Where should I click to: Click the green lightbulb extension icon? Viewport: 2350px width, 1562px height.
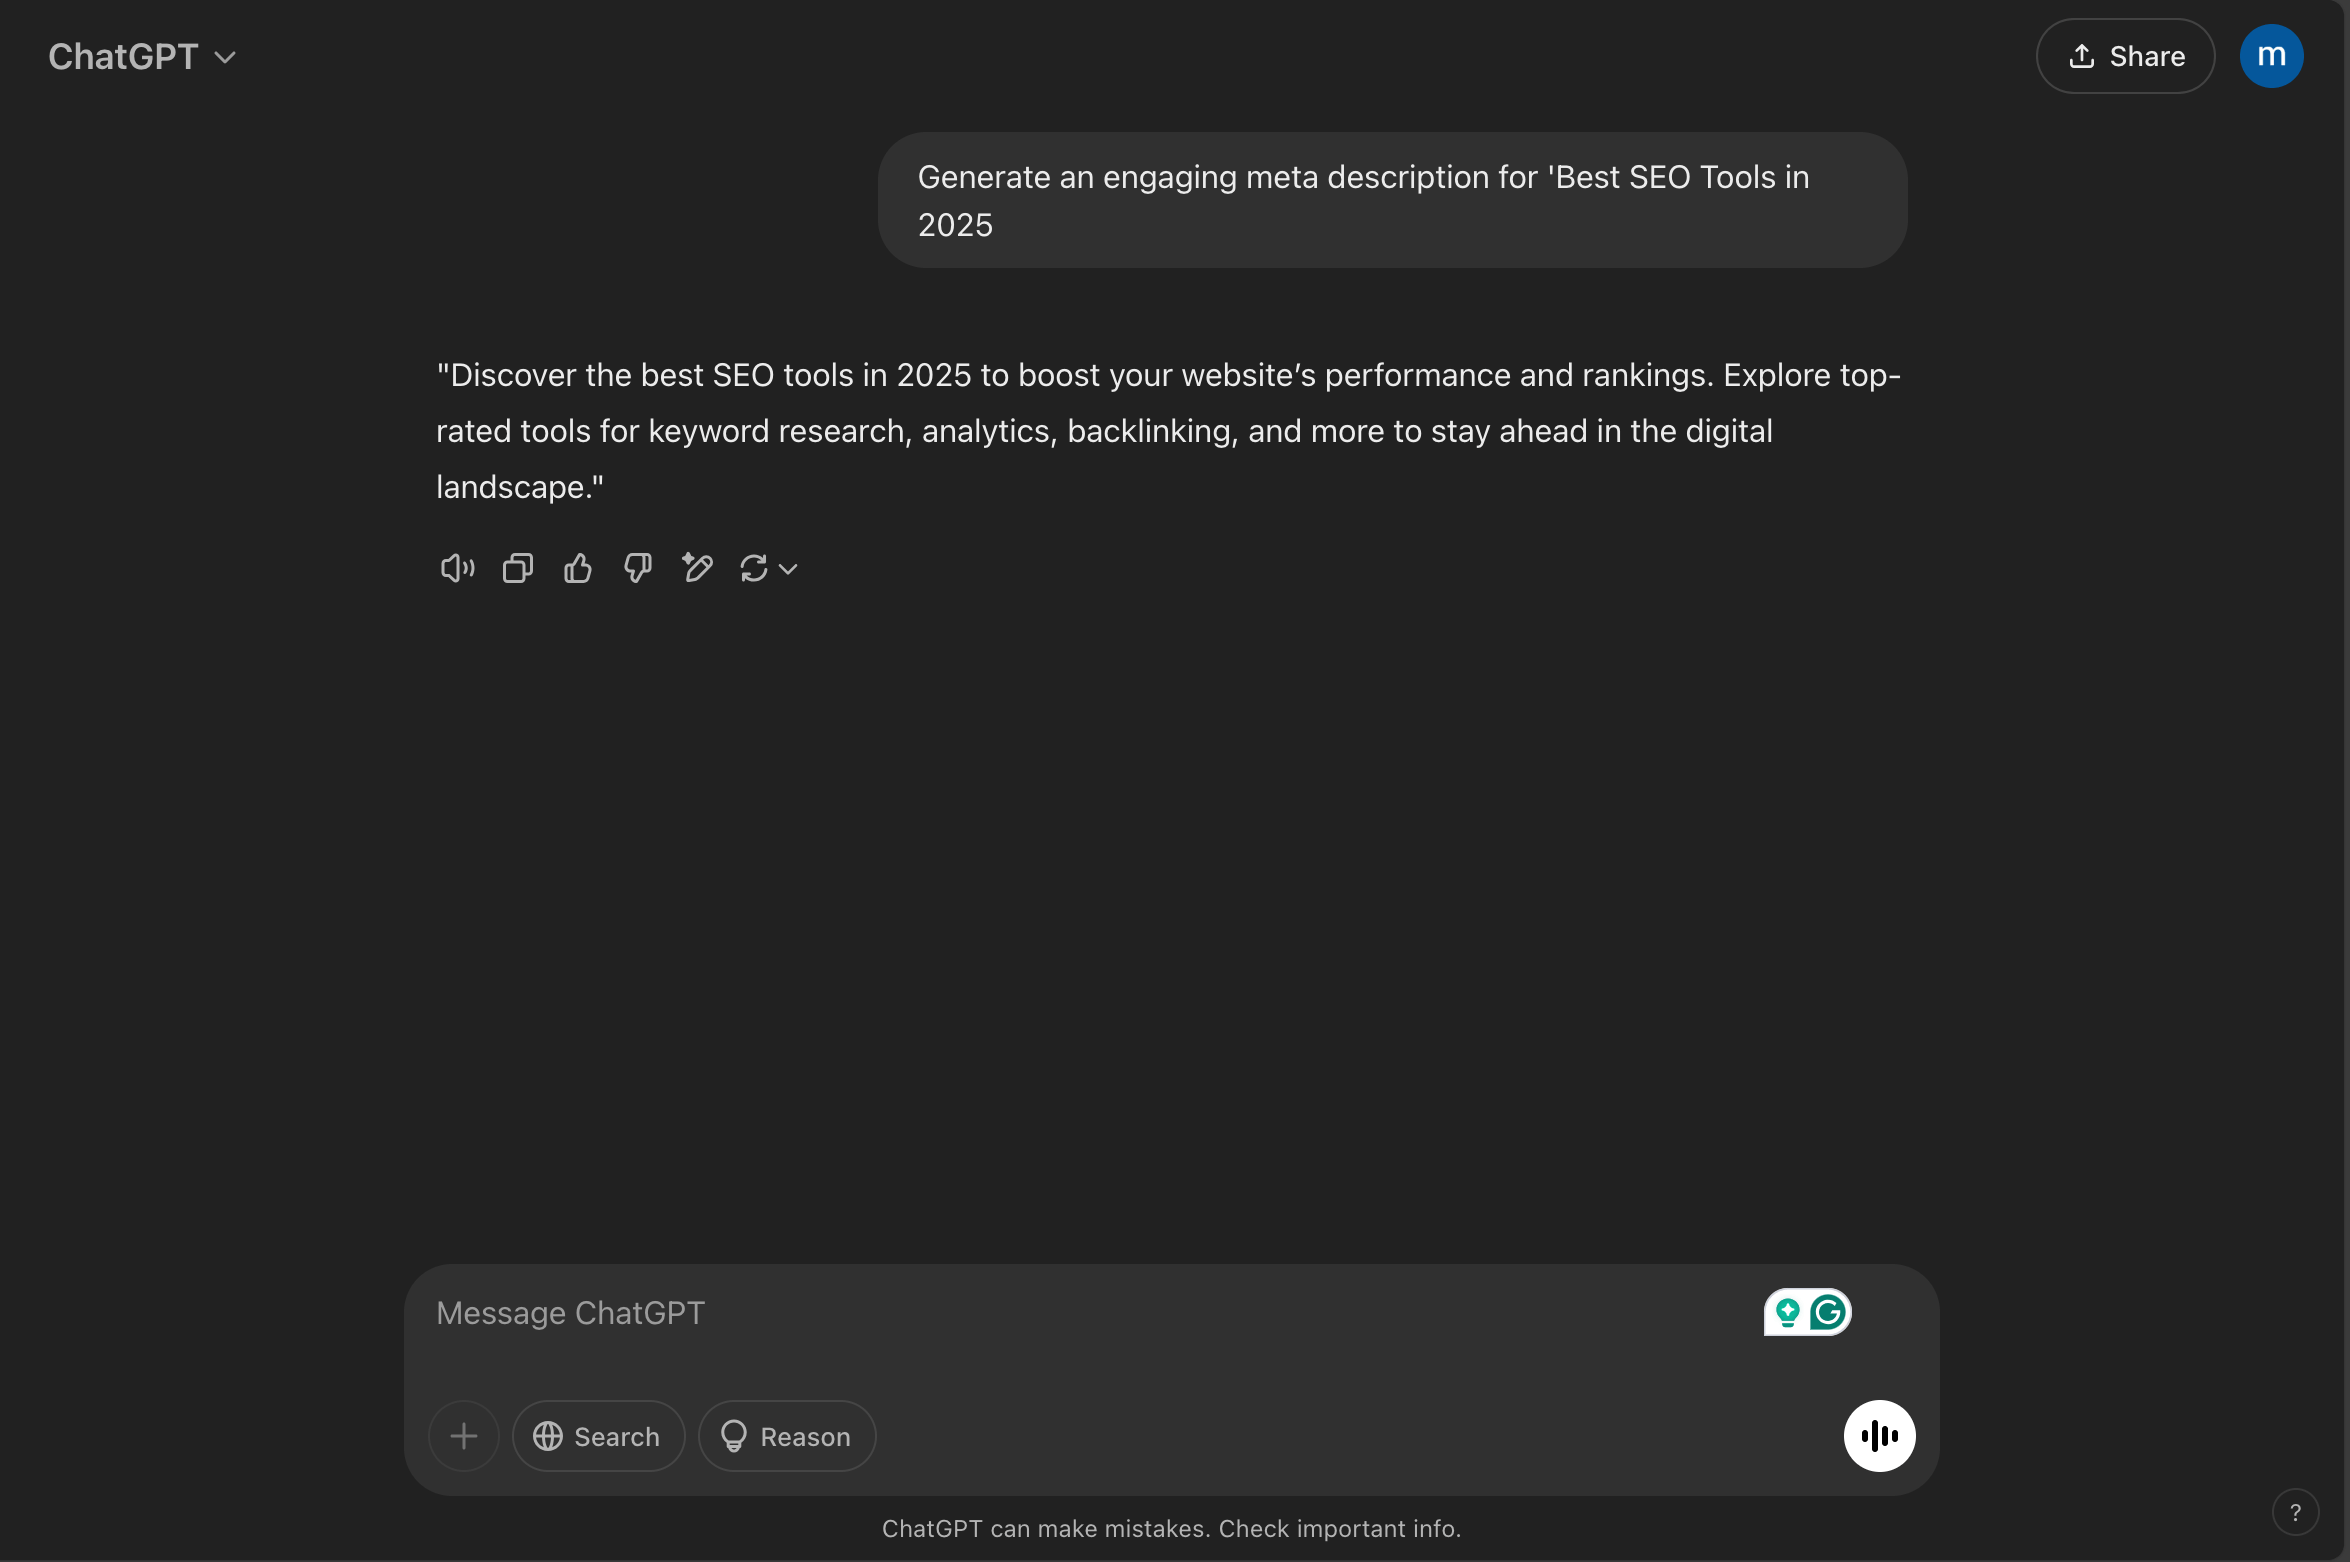click(x=1787, y=1312)
